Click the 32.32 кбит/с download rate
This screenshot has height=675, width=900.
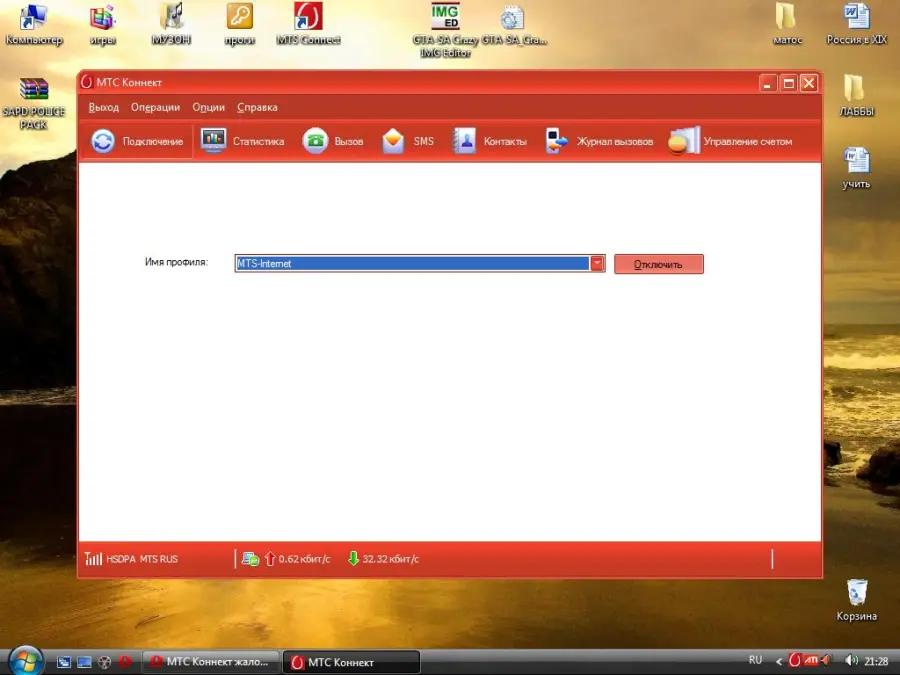(390, 559)
